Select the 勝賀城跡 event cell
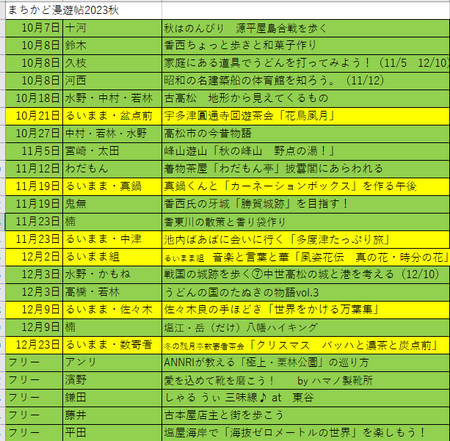The image size is (450, 441). coord(306,204)
